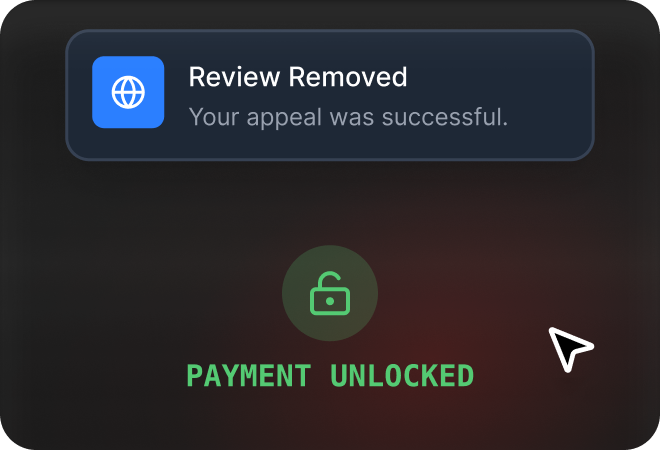Click the white globe glyph in the blue square
Image resolution: width=660 pixels, height=450 pixels.
tap(128, 92)
